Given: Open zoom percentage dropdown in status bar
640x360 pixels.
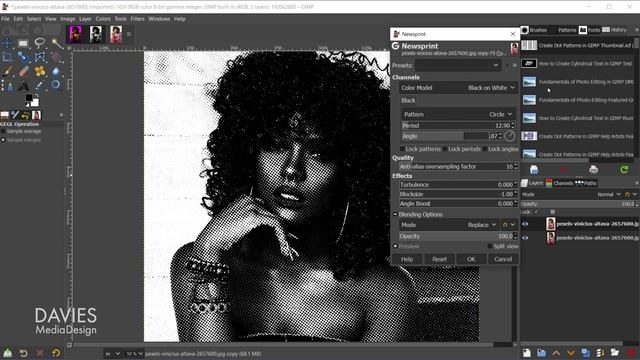Looking at the screenshot, I should coord(134,354).
